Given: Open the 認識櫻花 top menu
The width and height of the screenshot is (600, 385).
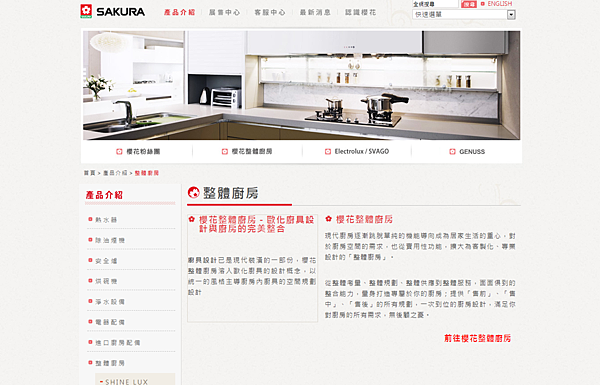Looking at the screenshot, I should (x=360, y=12).
